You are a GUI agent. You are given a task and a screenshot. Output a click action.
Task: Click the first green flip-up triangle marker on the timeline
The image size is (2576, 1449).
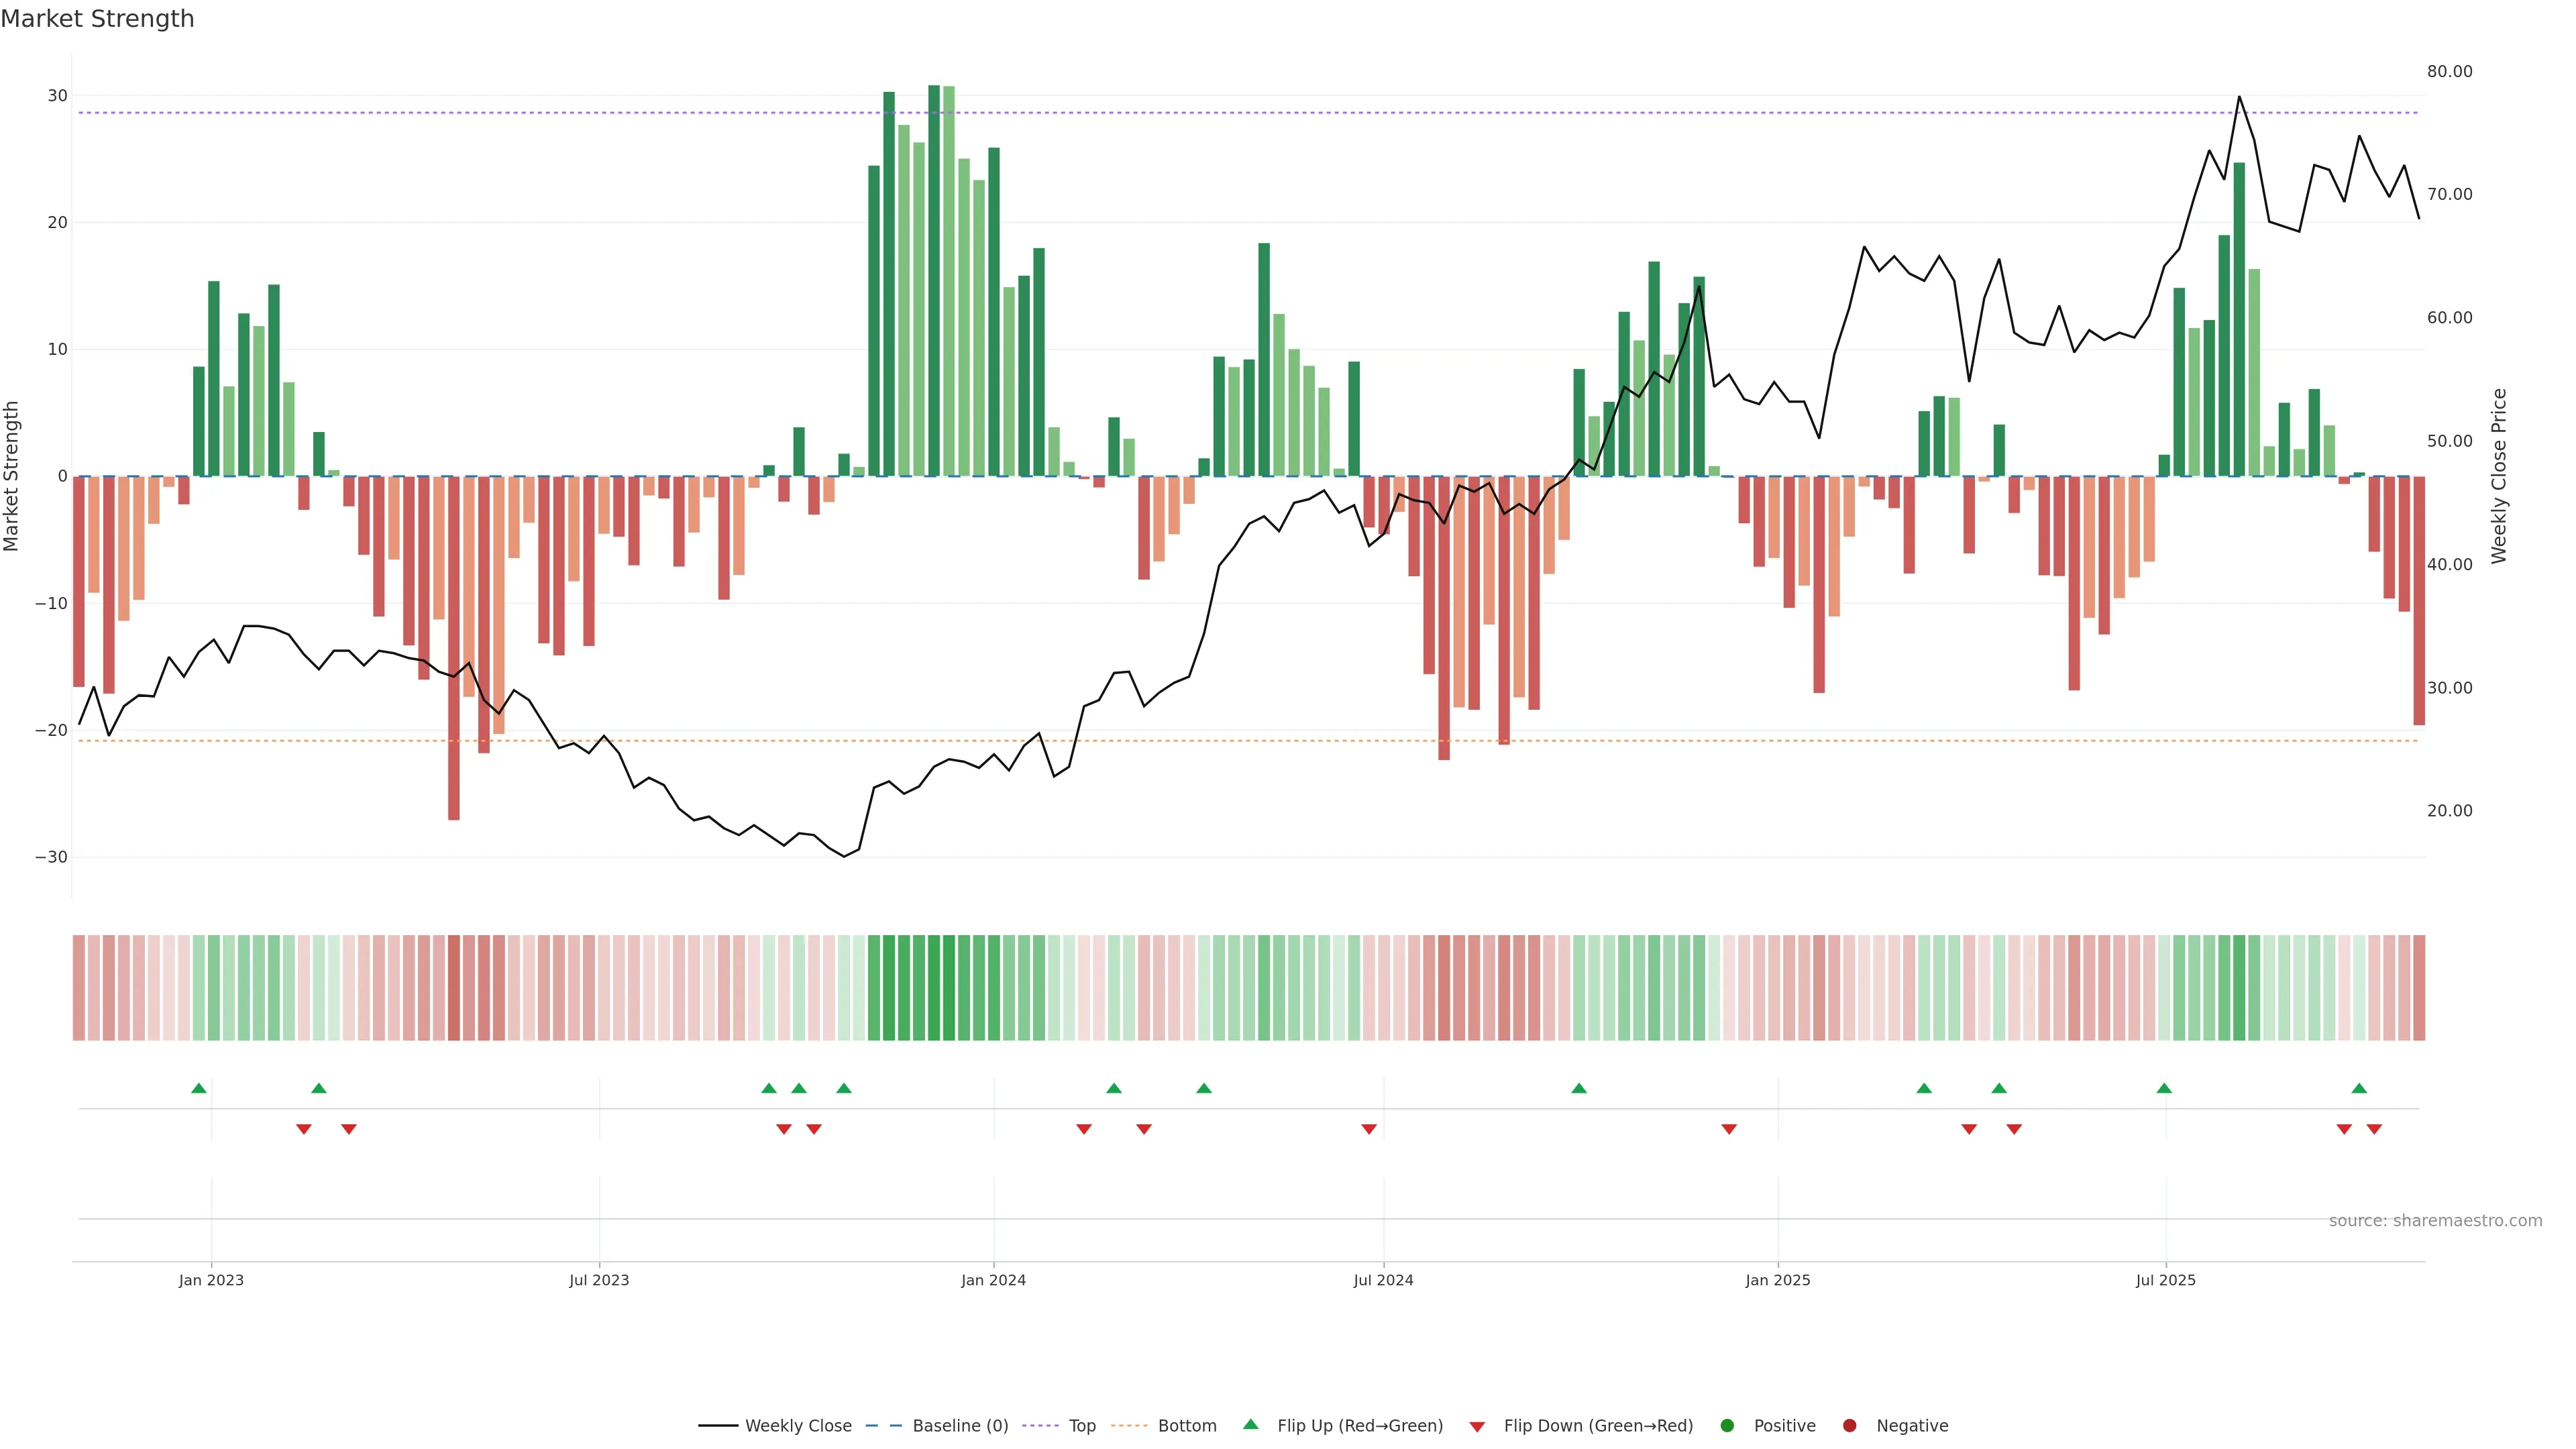(x=199, y=1088)
